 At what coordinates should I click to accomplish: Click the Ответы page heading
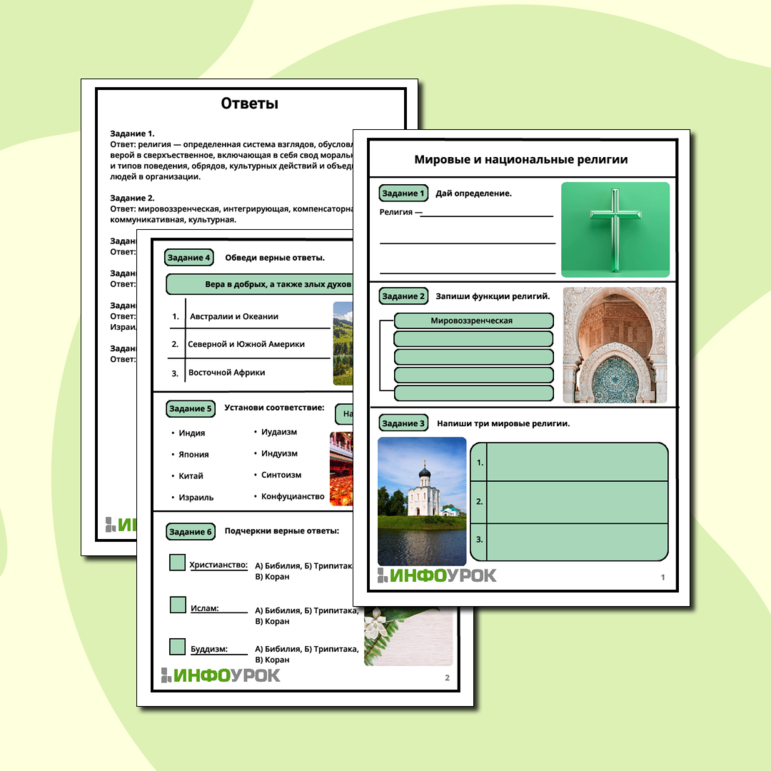pos(249,103)
